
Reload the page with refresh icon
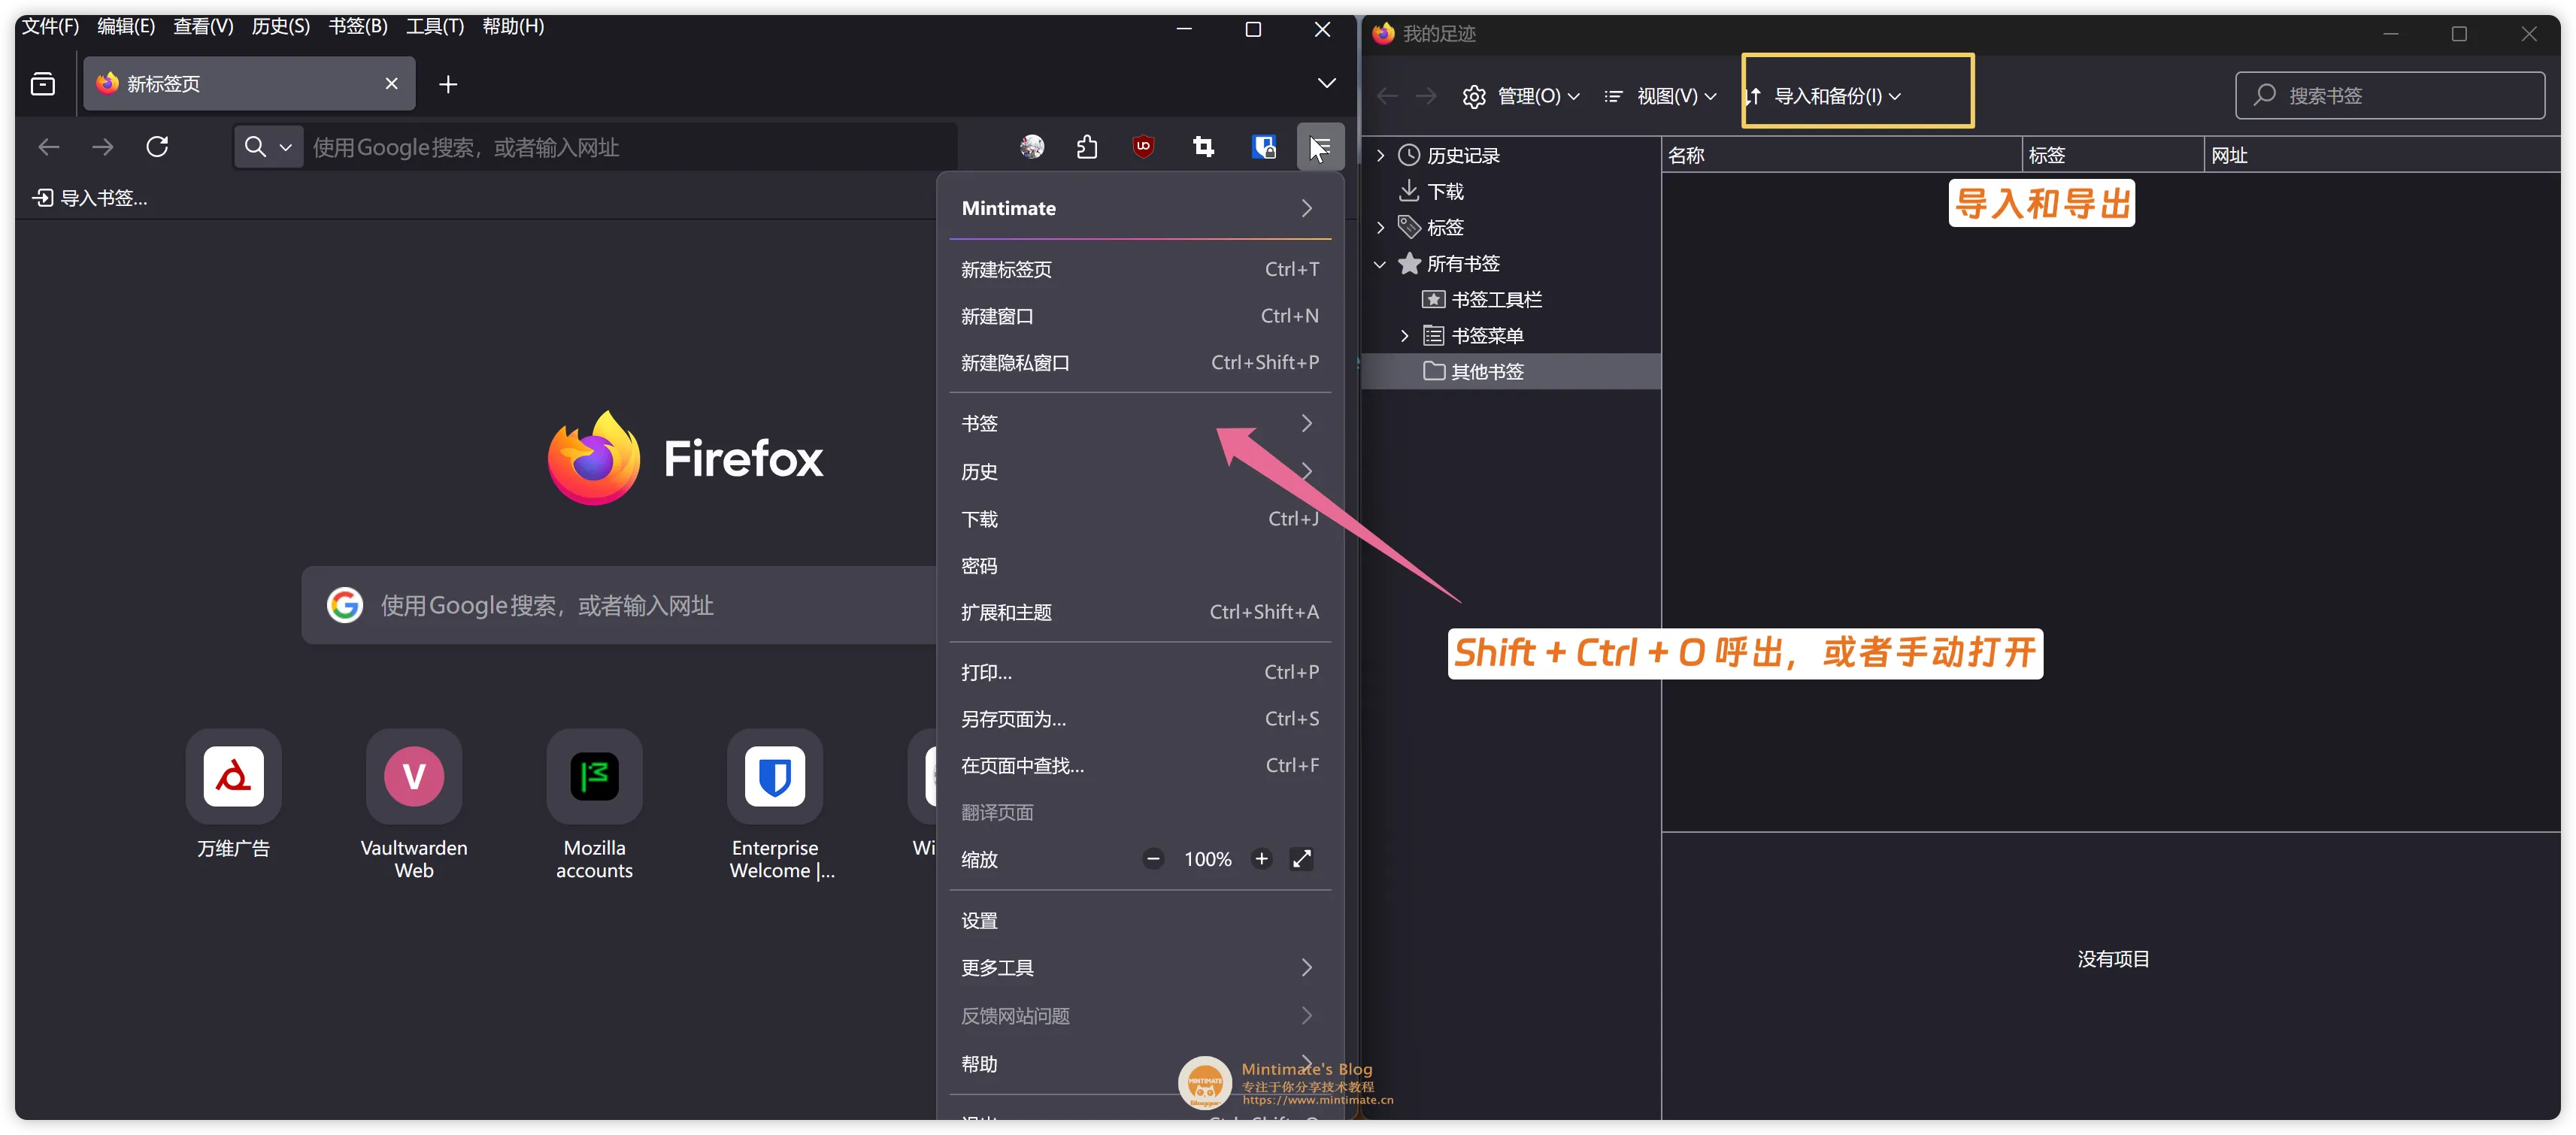tap(157, 147)
